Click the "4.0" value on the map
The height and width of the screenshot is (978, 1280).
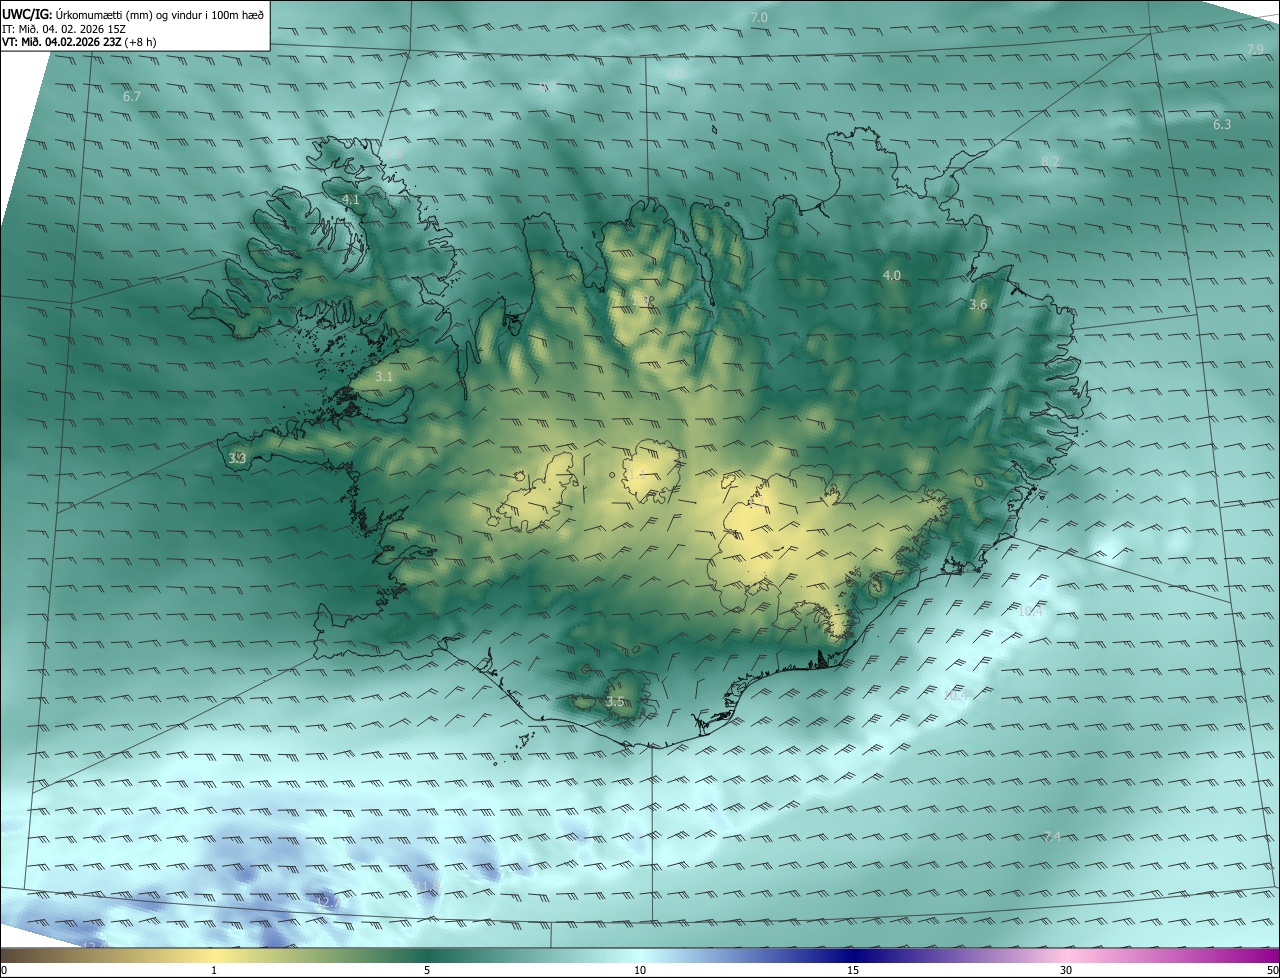coord(892,275)
